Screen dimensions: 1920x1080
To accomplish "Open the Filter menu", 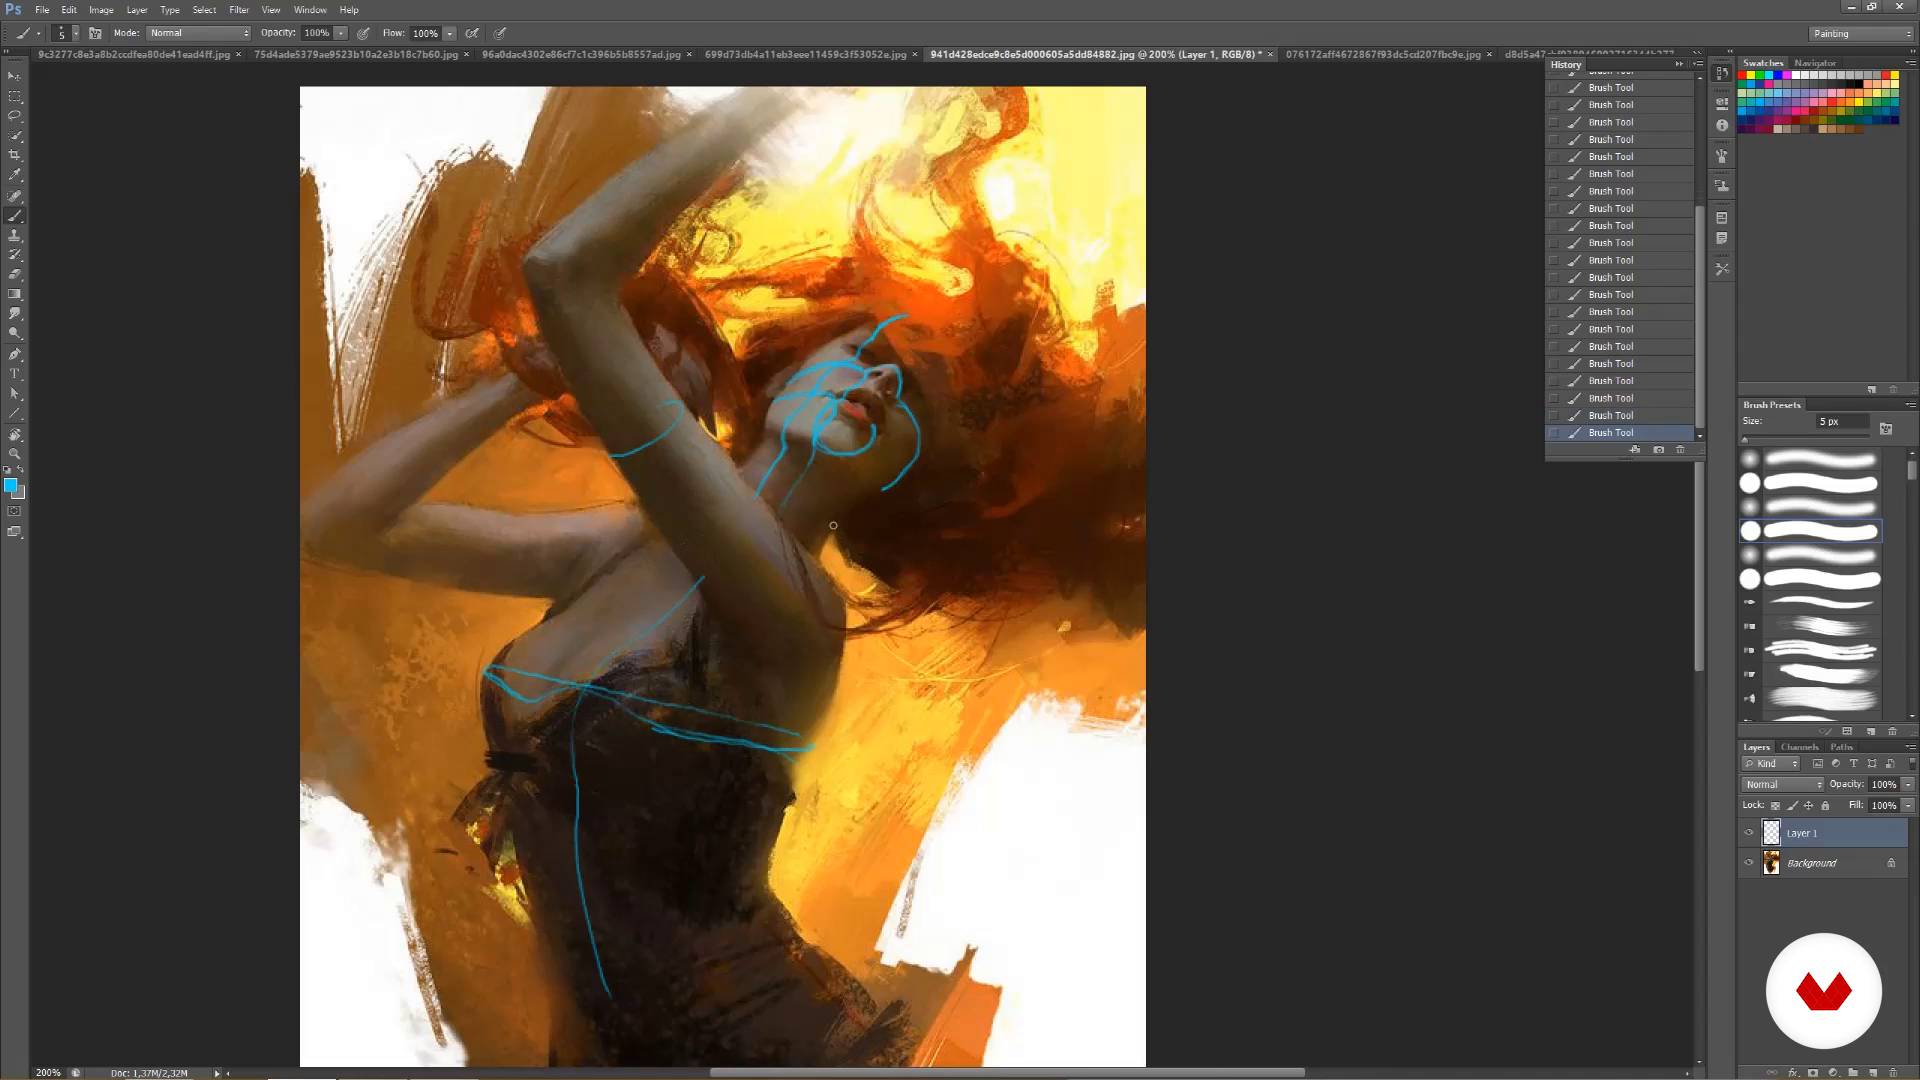I will [x=239, y=10].
